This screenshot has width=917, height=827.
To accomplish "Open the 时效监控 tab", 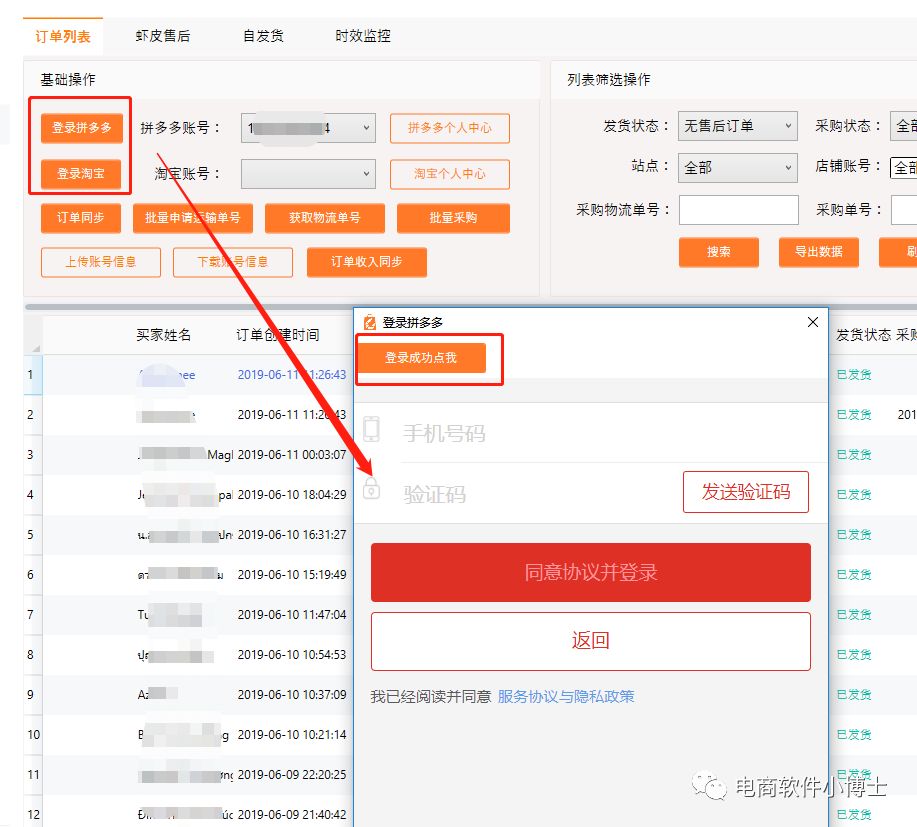I will pos(363,36).
